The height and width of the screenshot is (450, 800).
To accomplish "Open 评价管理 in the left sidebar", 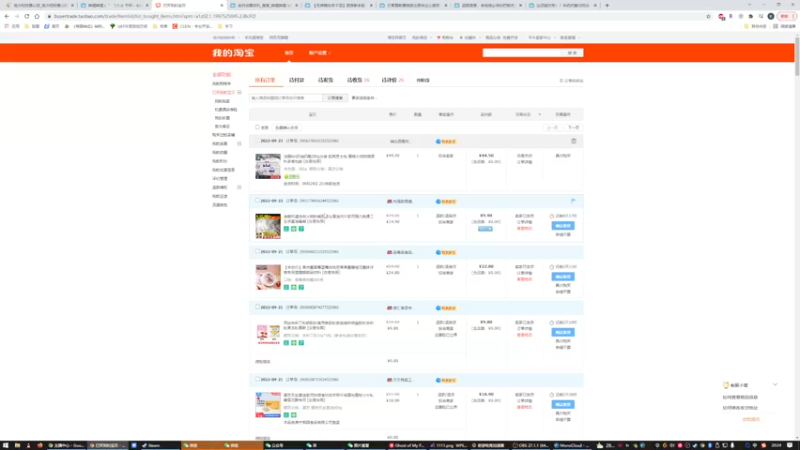I will (220, 179).
